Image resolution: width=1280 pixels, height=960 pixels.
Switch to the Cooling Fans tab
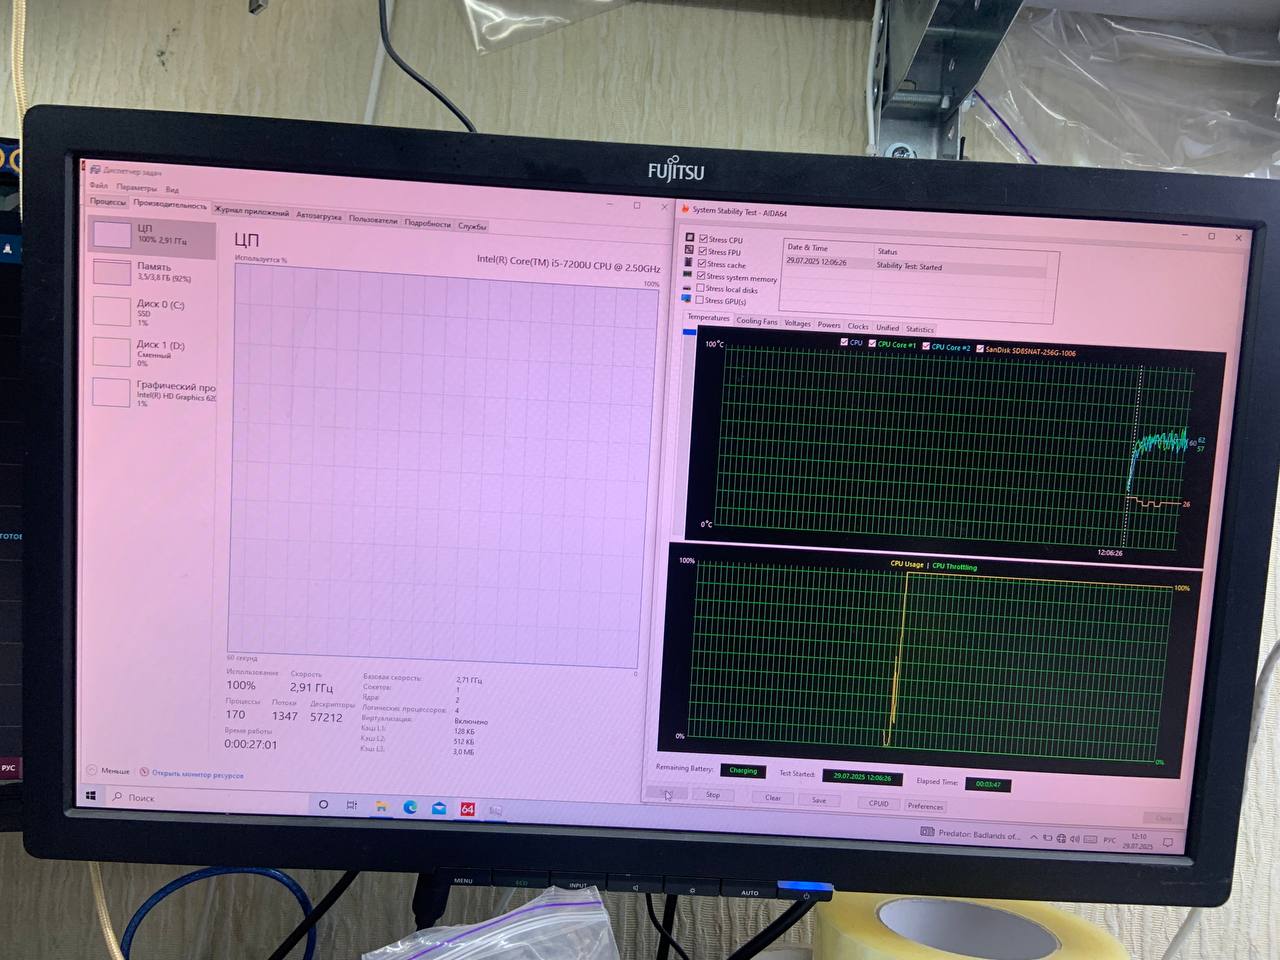click(756, 321)
